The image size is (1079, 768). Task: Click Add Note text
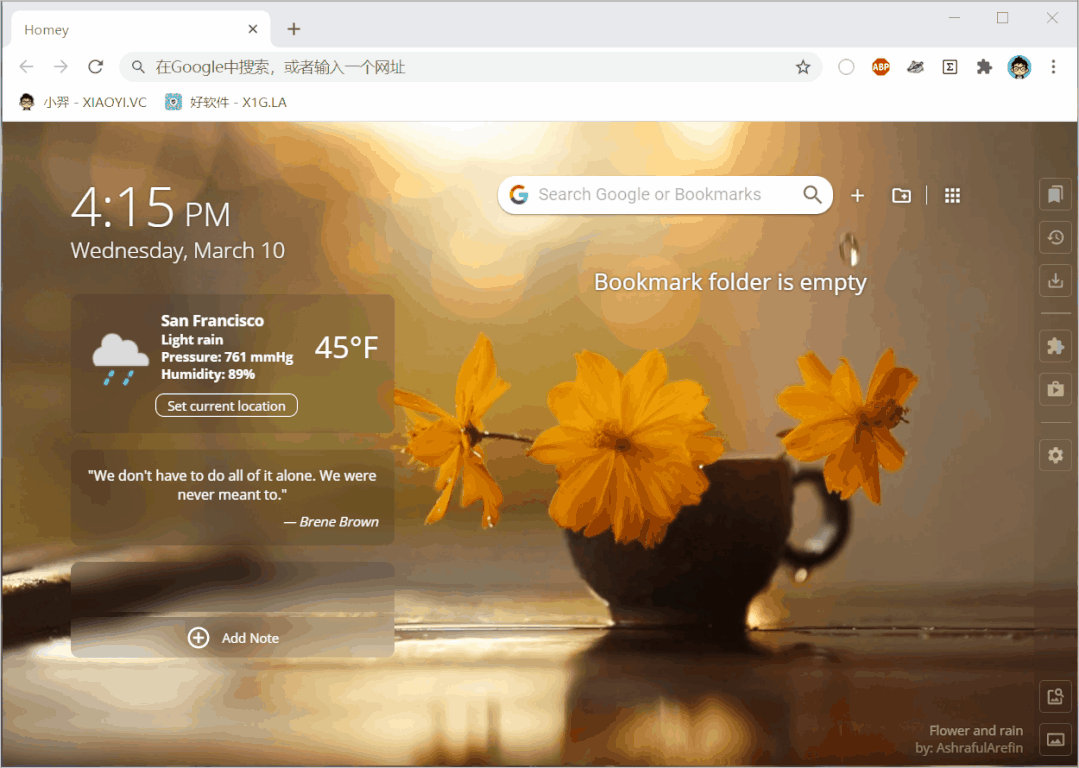250,638
